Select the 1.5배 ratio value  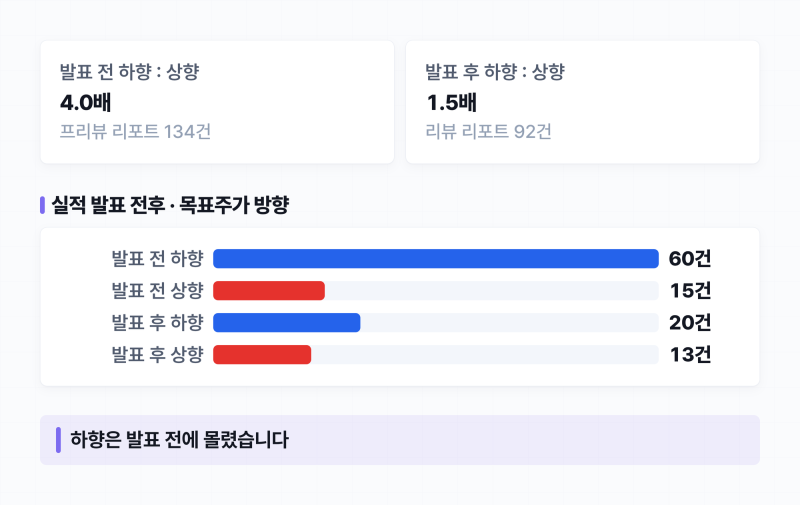(452, 103)
